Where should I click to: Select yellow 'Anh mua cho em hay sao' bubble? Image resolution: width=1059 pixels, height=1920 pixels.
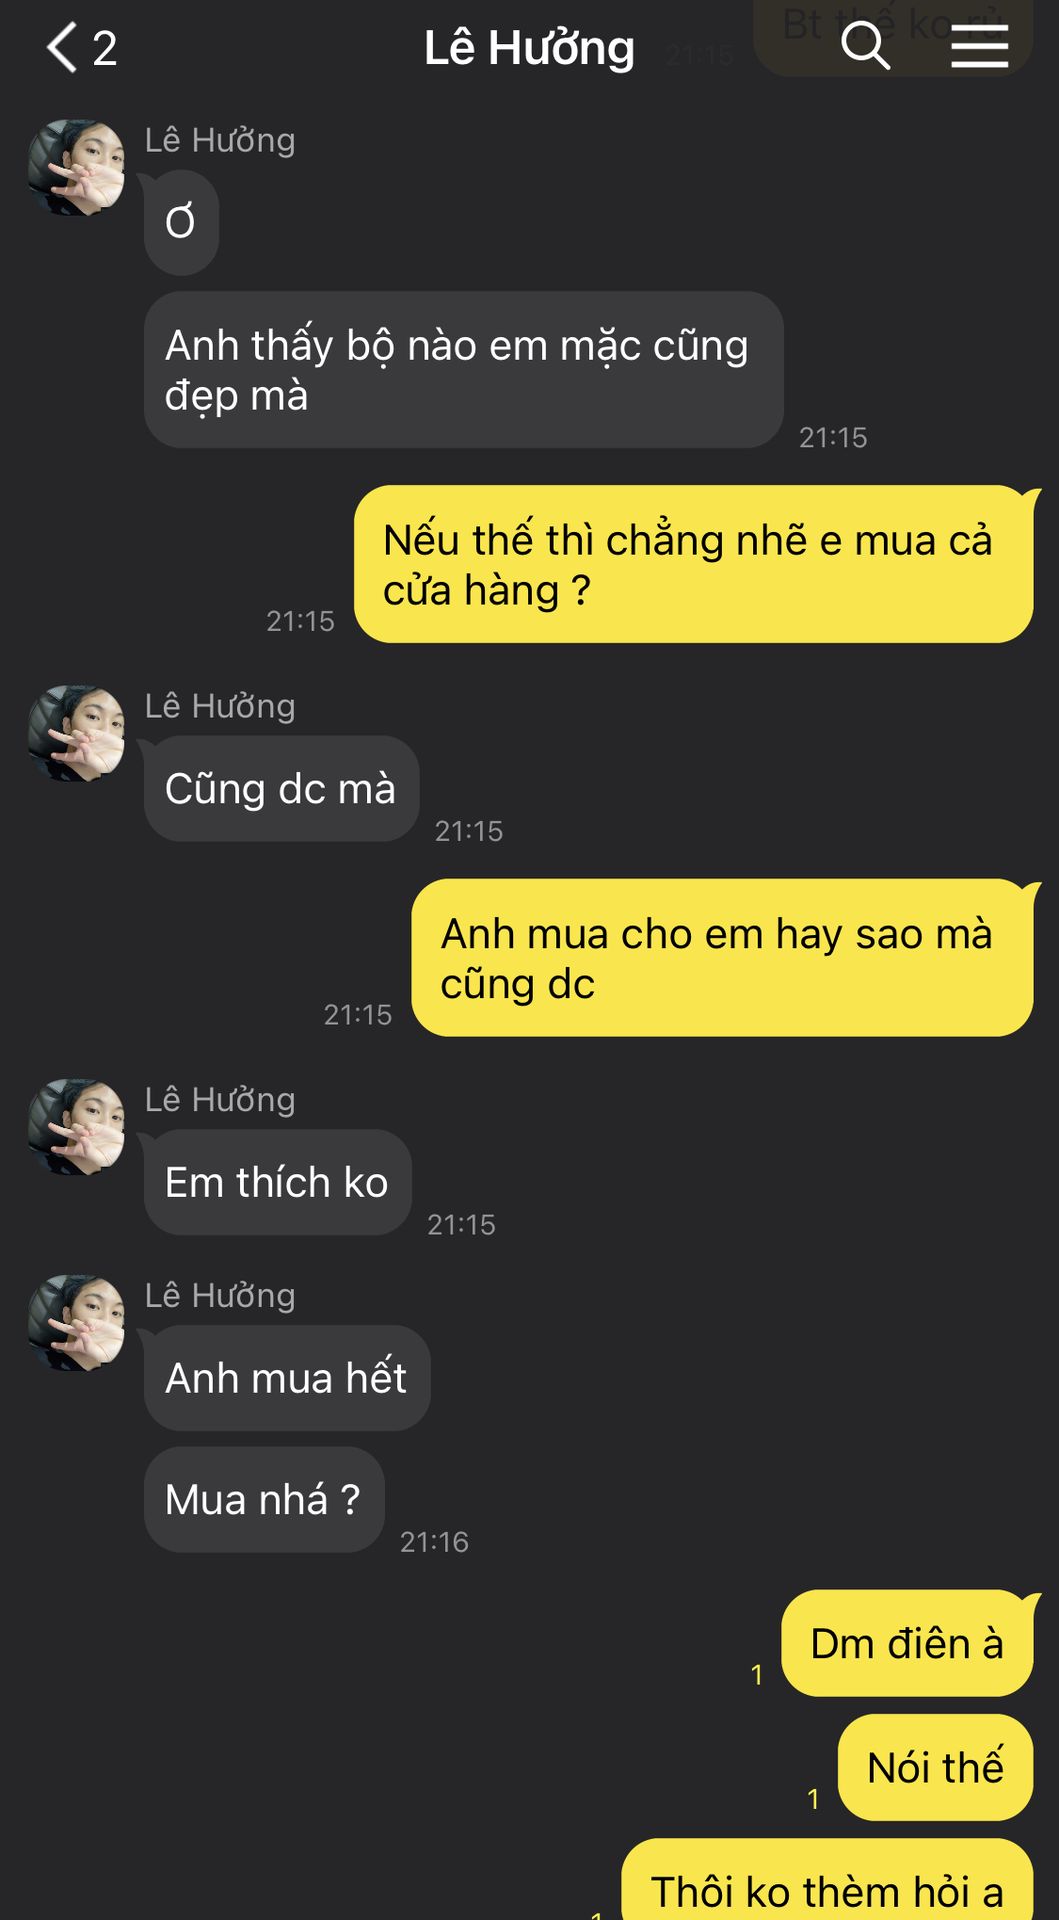click(722, 958)
